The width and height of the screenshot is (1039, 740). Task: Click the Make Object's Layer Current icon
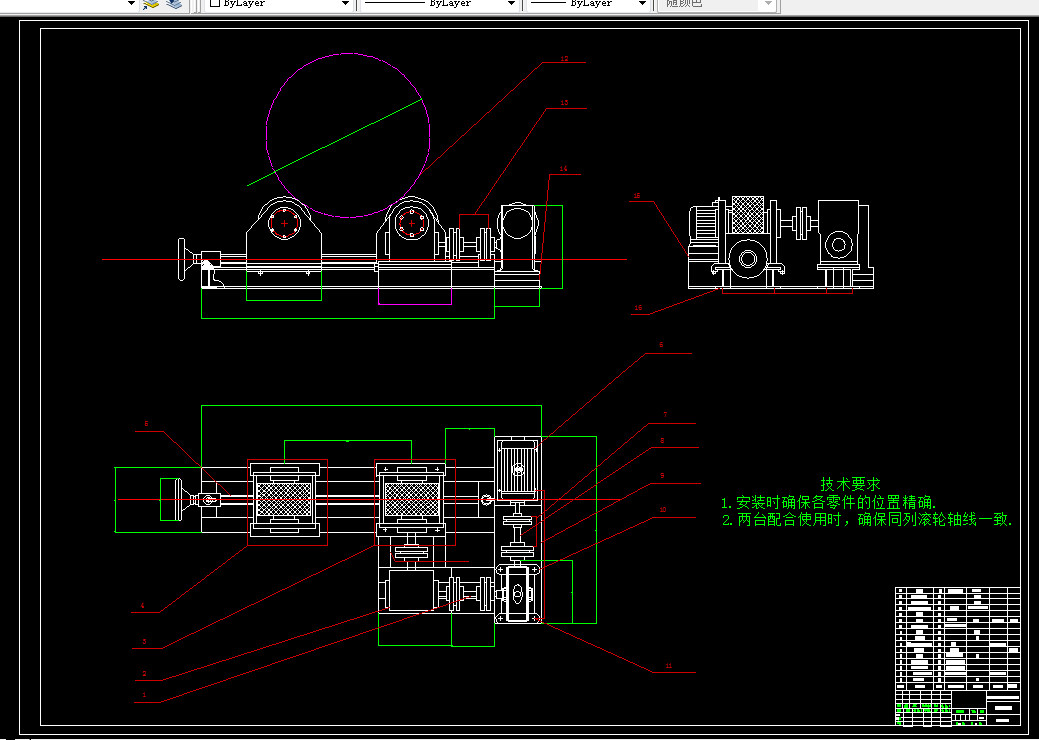pyautogui.click(x=150, y=4)
